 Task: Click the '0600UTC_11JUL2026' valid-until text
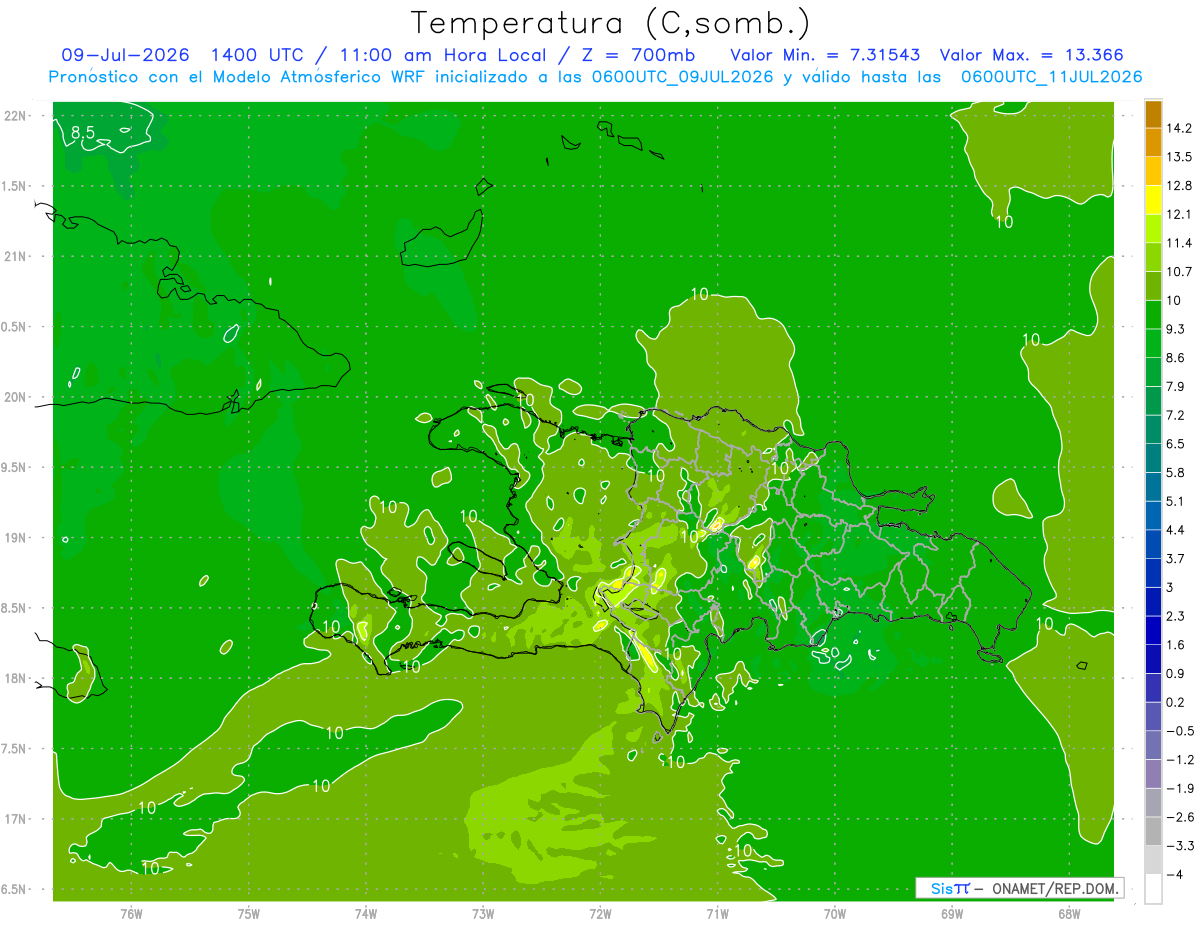tap(1051, 77)
